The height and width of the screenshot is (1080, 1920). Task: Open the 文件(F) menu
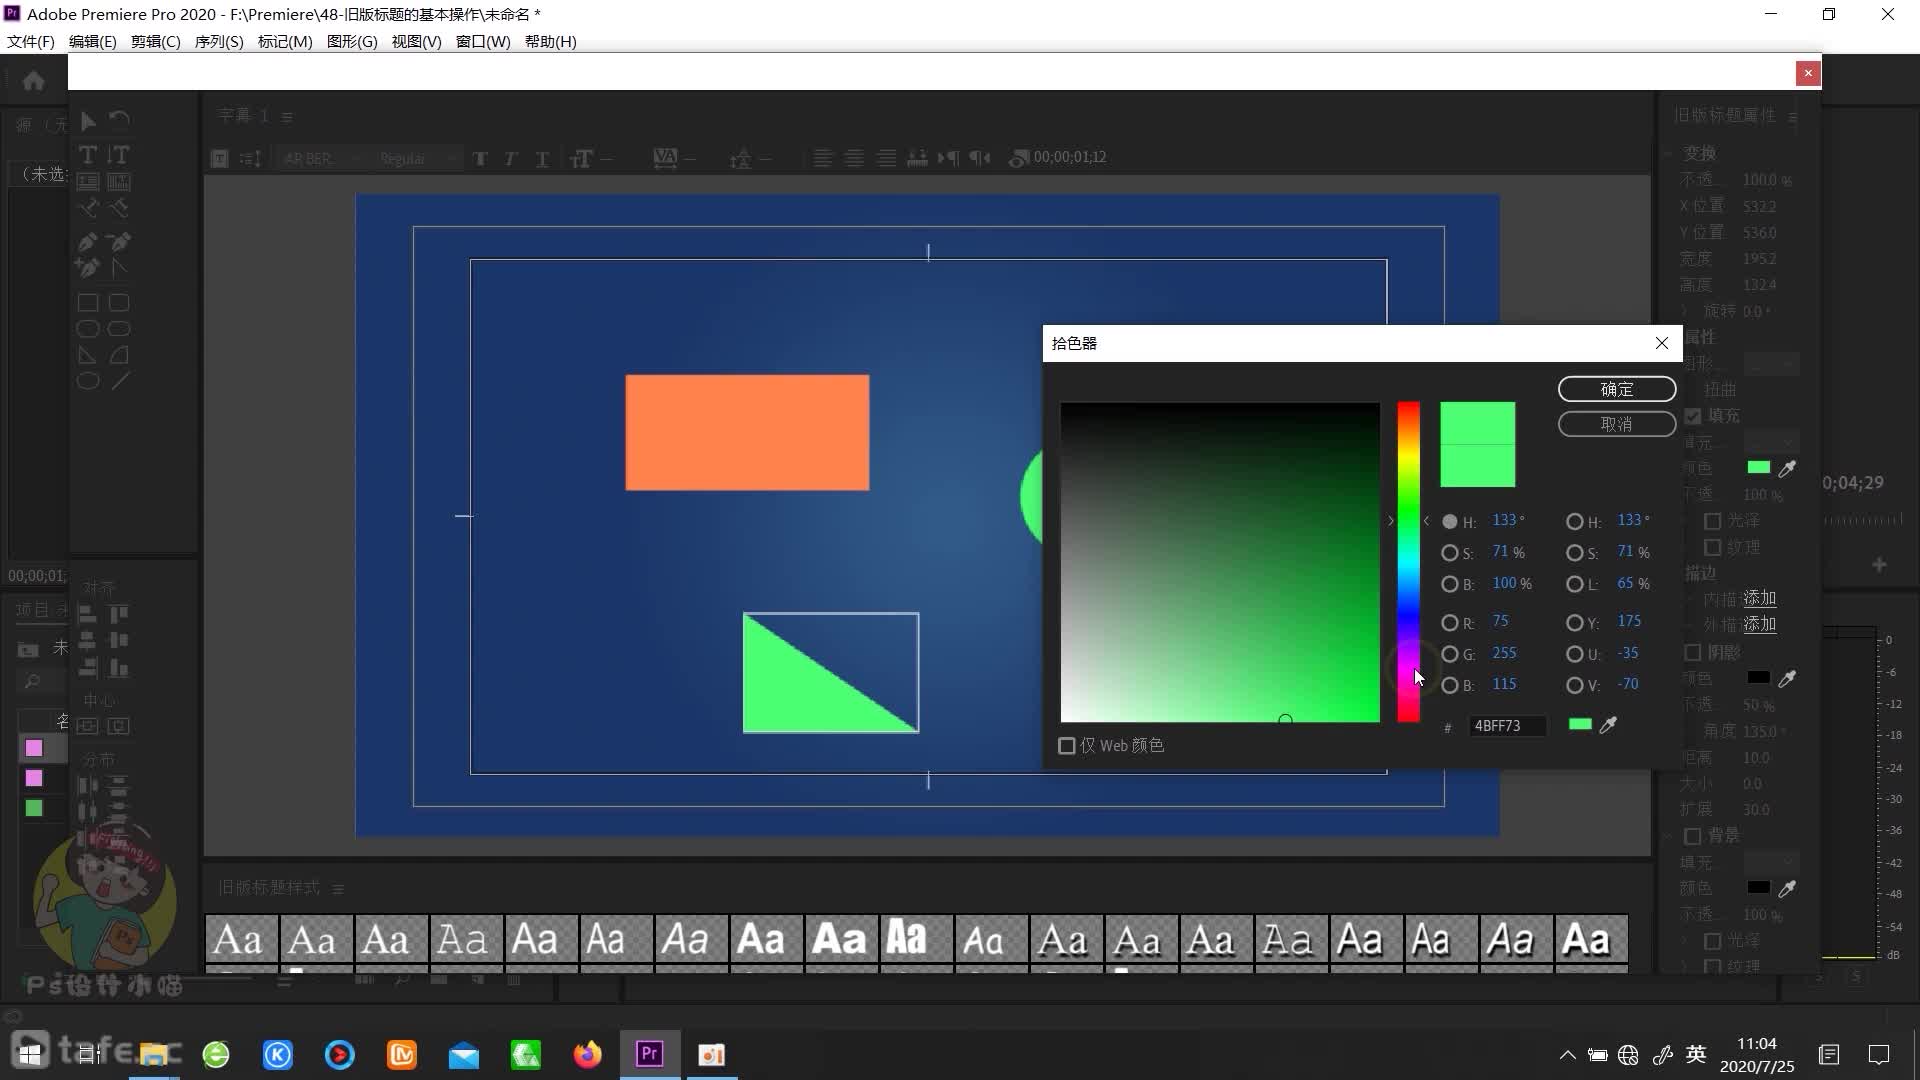tap(30, 42)
